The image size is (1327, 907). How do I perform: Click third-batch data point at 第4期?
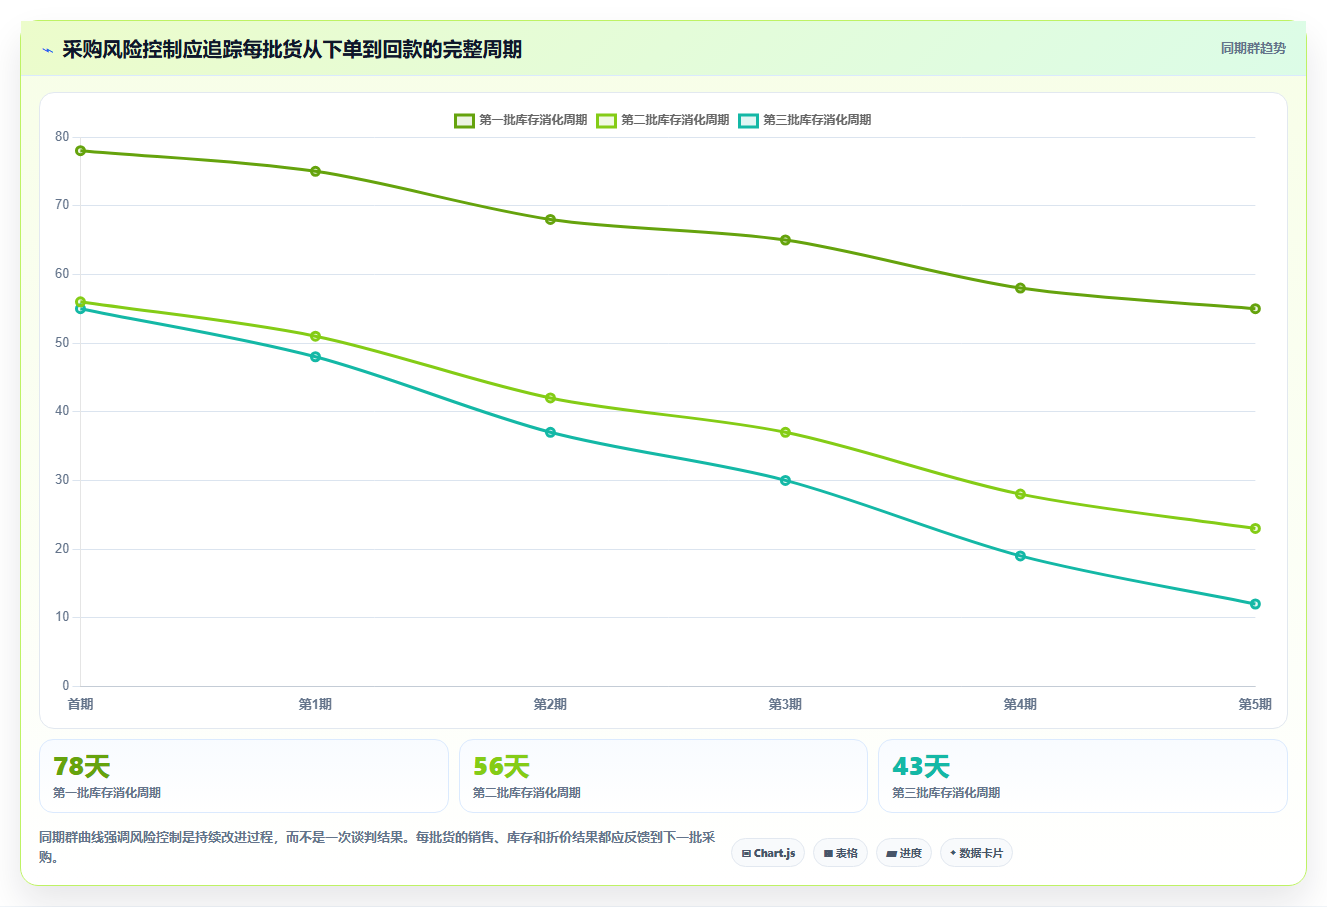1020,556
